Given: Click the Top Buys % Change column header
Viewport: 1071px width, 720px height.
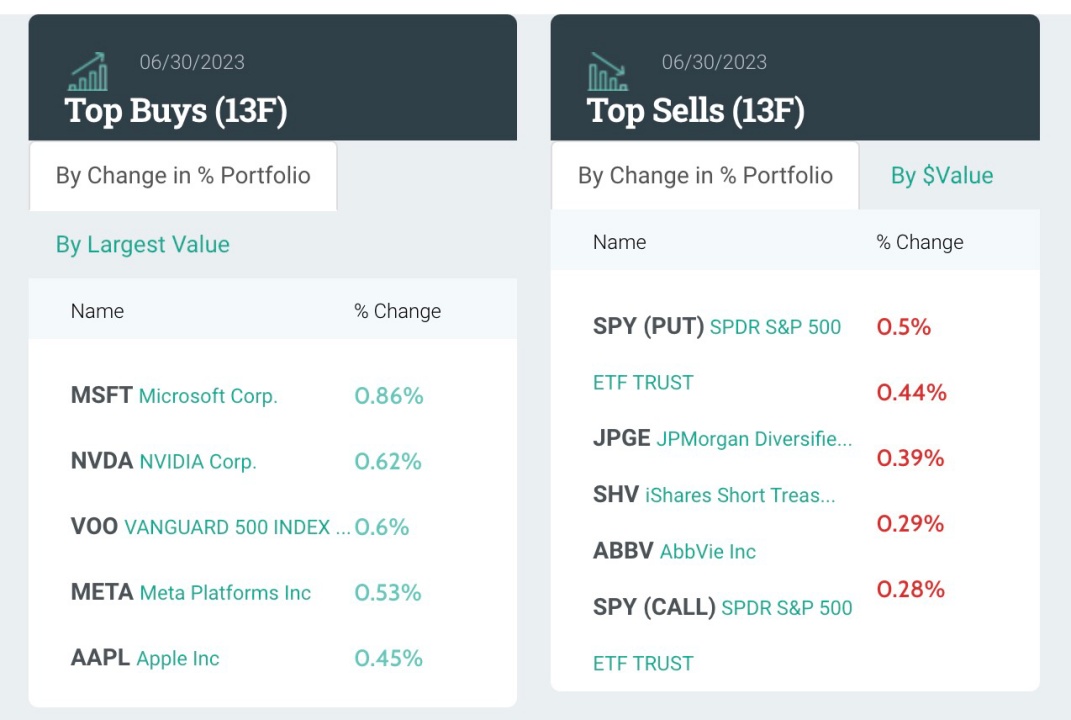Looking at the screenshot, I should [397, 311].
